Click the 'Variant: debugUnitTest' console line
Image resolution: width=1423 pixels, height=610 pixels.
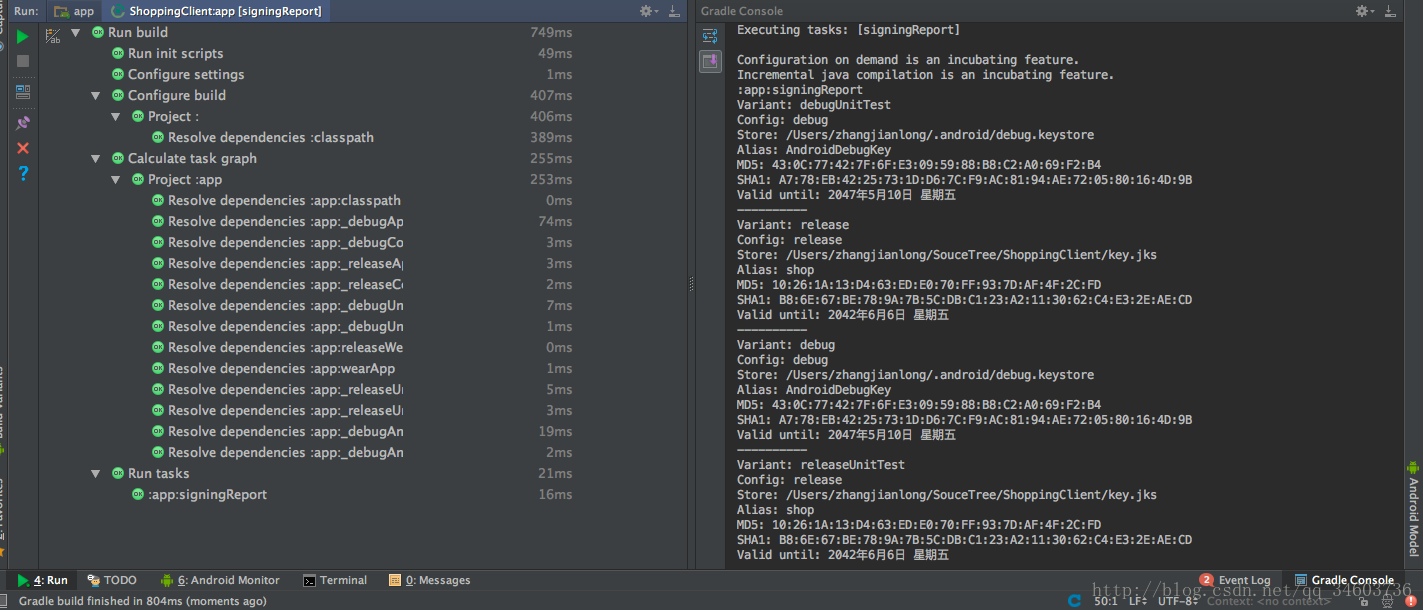pos(813,105)
